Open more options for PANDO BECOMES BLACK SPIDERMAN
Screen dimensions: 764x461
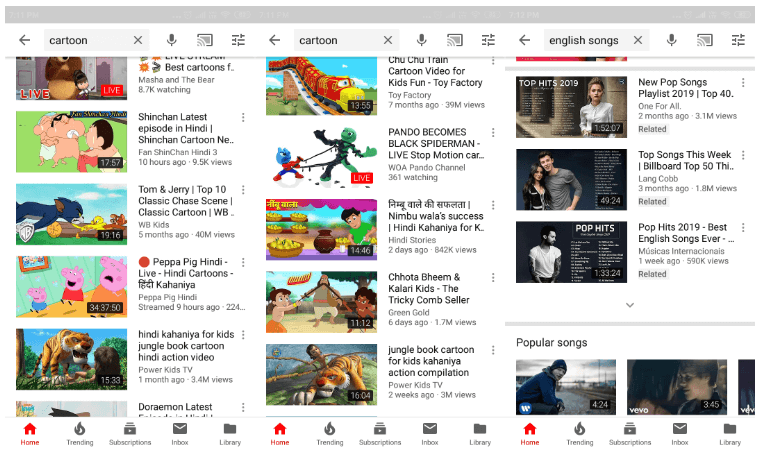pyautogui.click(x=493, y=133)
